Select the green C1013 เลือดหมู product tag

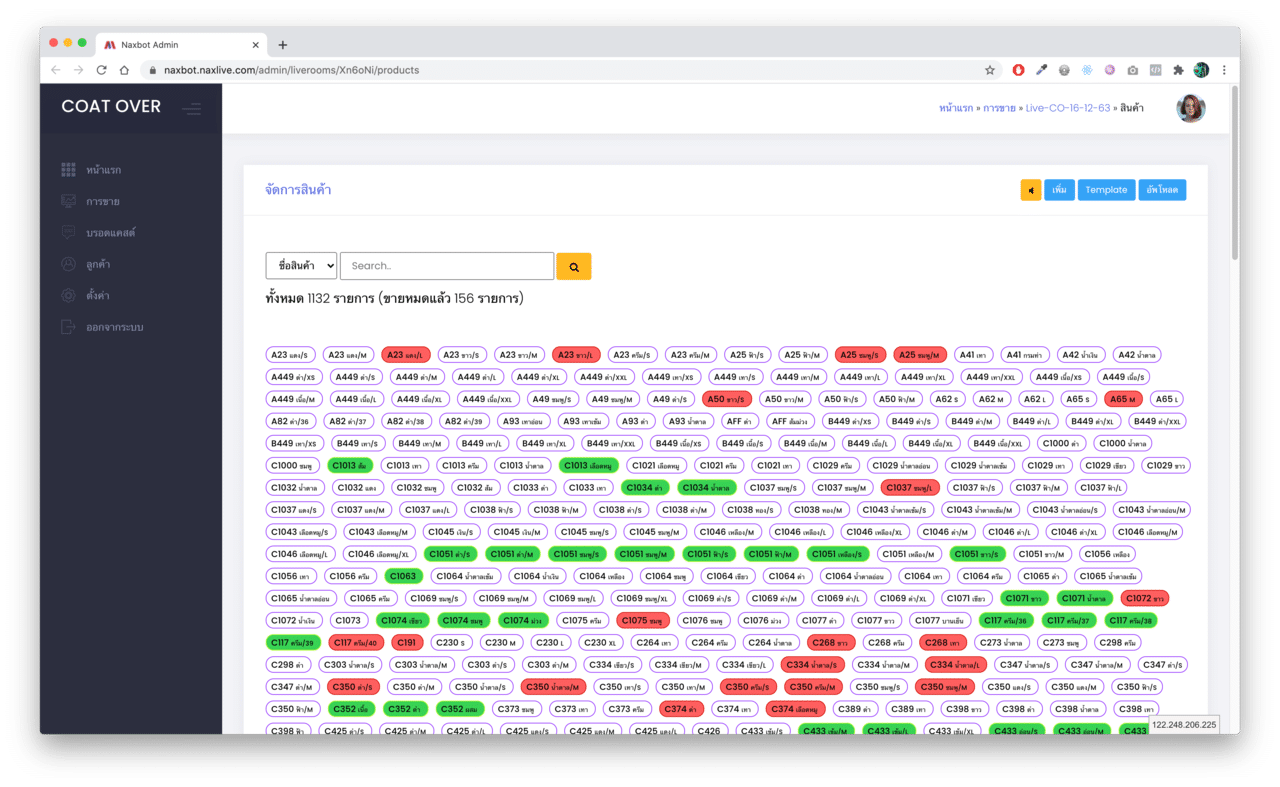(x=589, y=465)
